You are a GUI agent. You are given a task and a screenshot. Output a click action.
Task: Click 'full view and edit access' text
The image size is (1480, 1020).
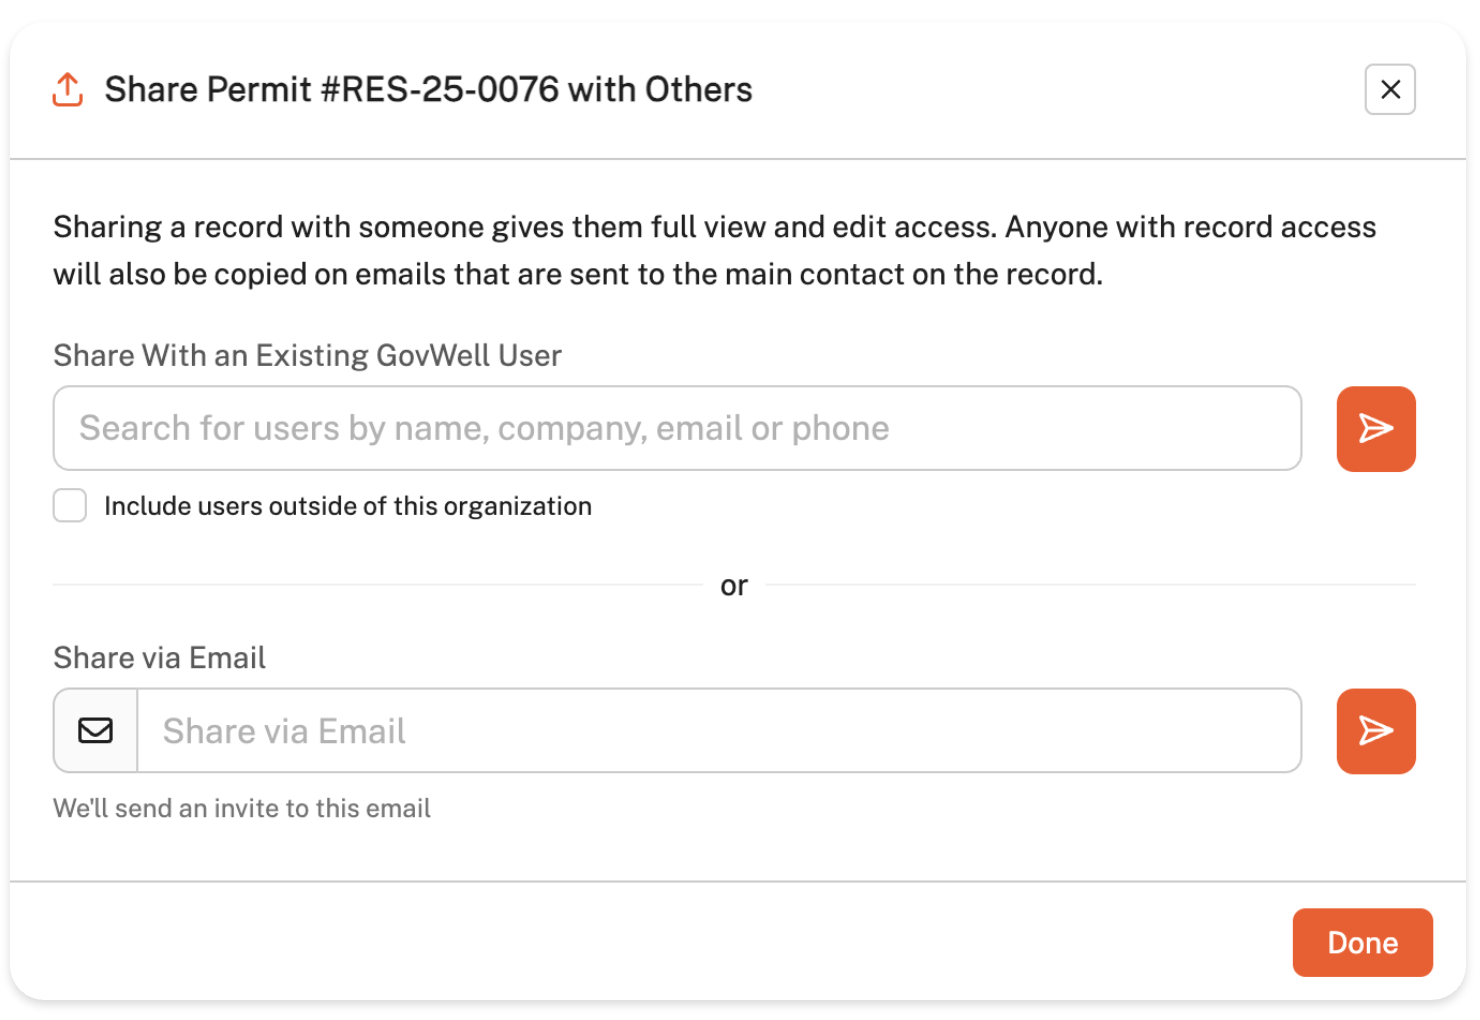[x=822, y=227]
